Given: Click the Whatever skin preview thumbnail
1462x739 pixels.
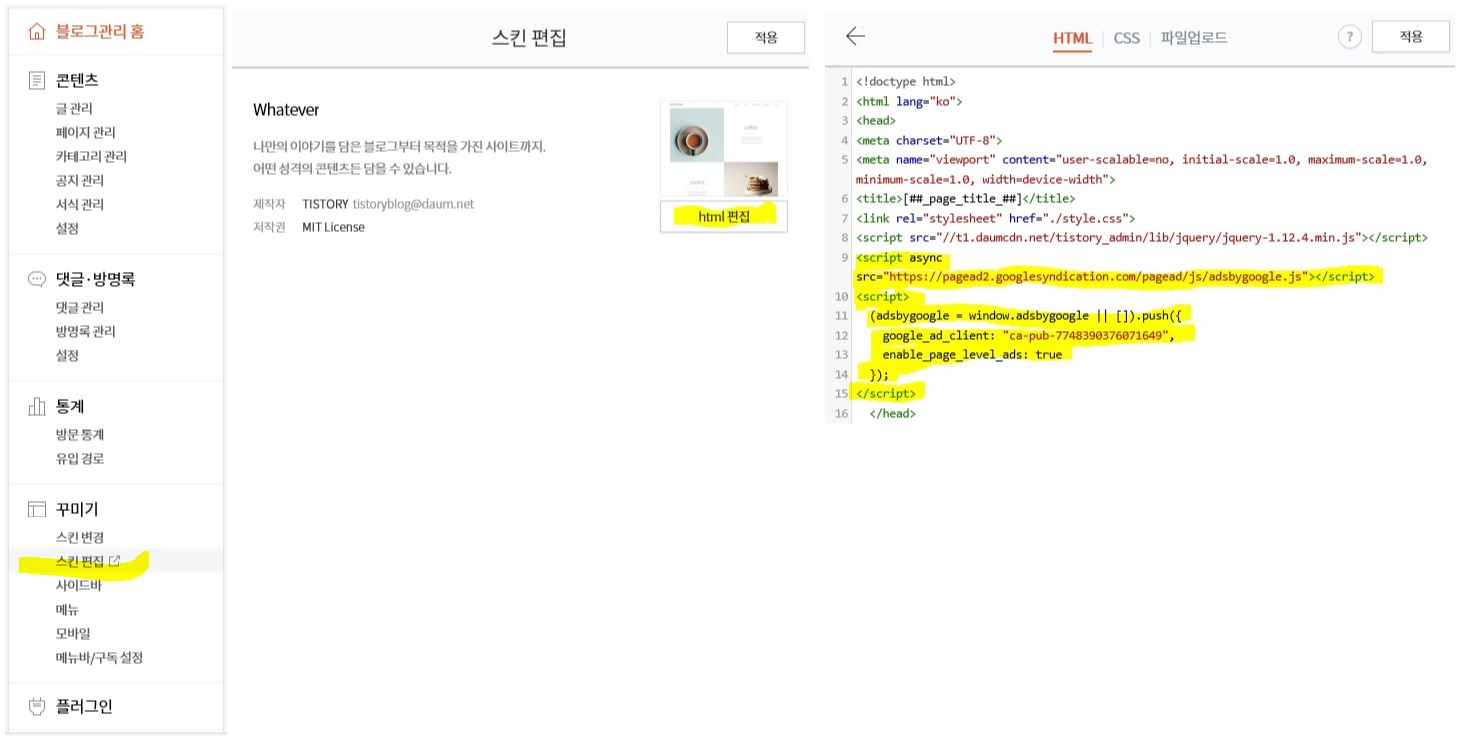Looking at the screenshot, I should click(724, 148).
